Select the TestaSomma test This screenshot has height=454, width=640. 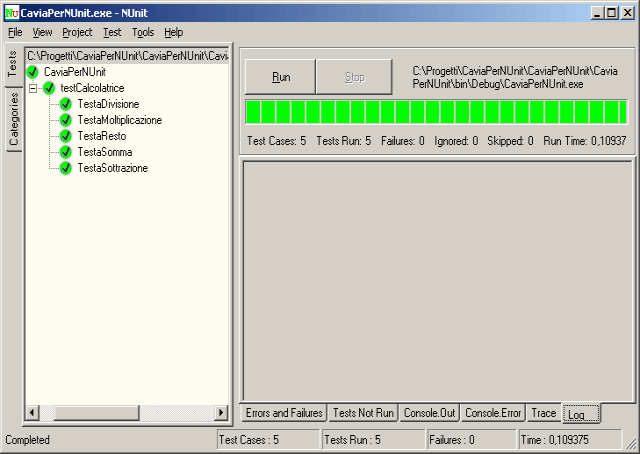[105, 152]
